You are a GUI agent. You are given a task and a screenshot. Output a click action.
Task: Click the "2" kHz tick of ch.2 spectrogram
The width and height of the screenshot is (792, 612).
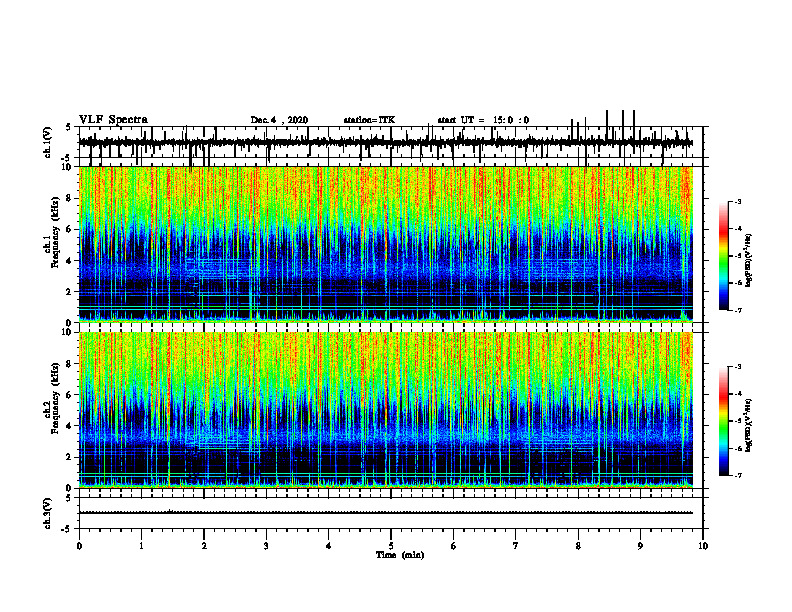point(71,457)
